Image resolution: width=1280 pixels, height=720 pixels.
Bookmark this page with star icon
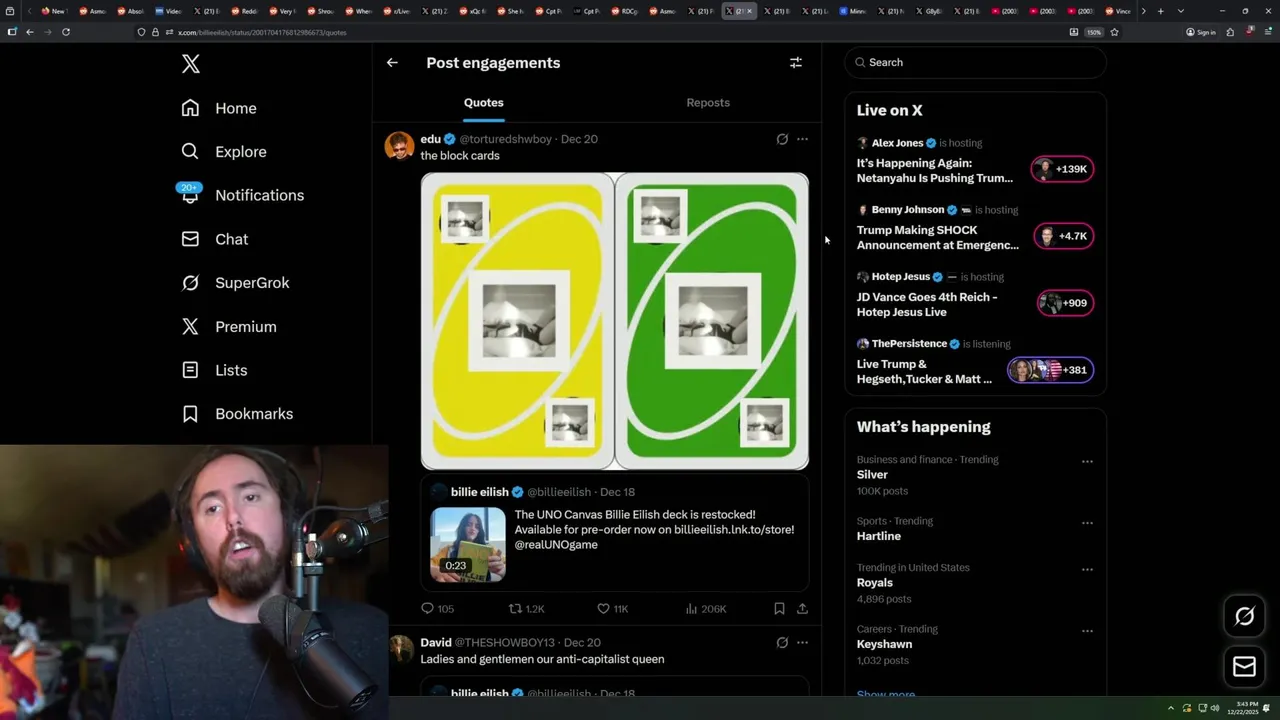[x=1114, y=32]
